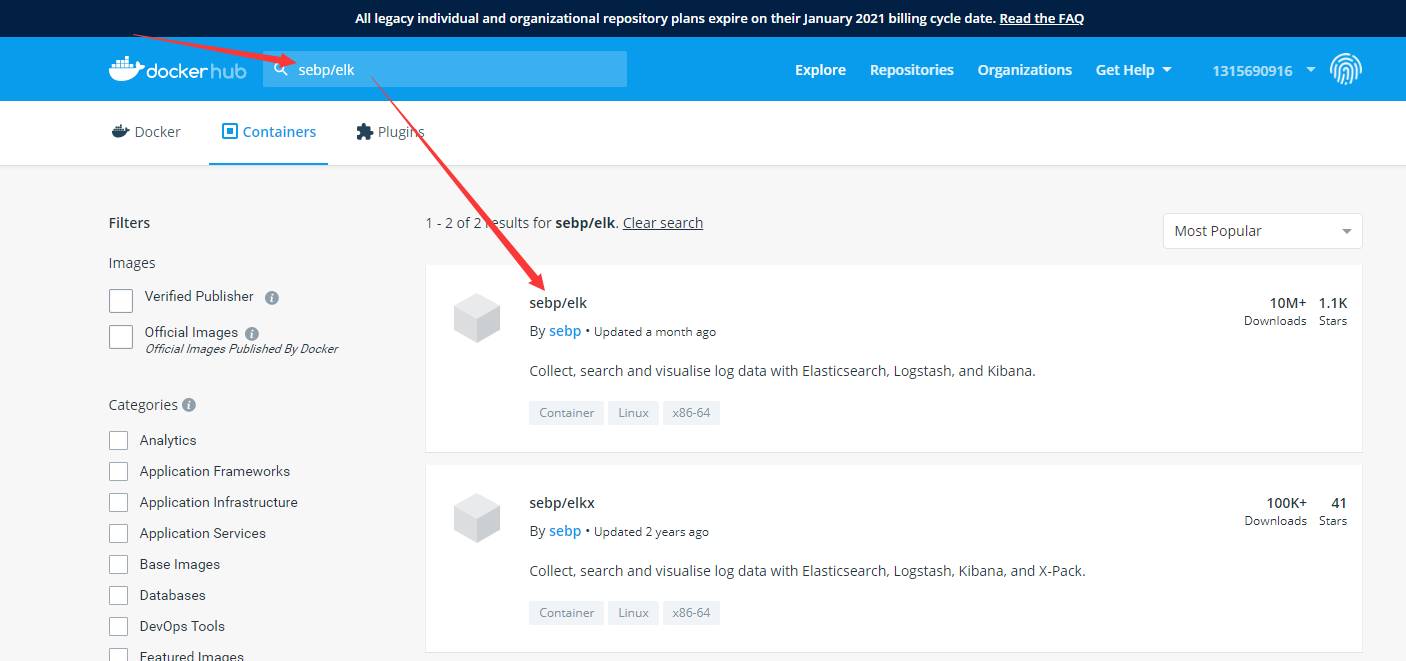Click the 100K+ Downloads count
Image resolution: width=1406 pixels, height=661 pixels.
pos(1275,511)
